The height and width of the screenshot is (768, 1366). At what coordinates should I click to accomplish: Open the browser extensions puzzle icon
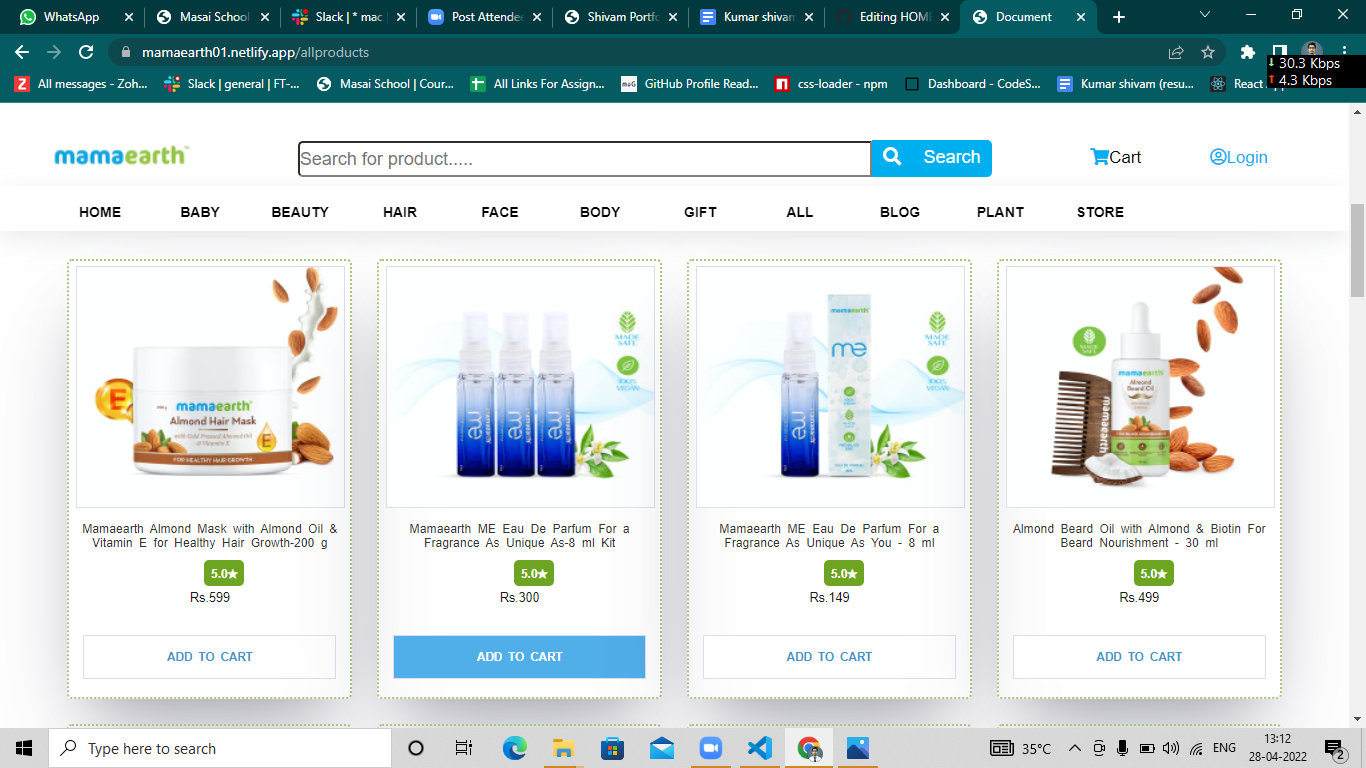click(1247, 52)
